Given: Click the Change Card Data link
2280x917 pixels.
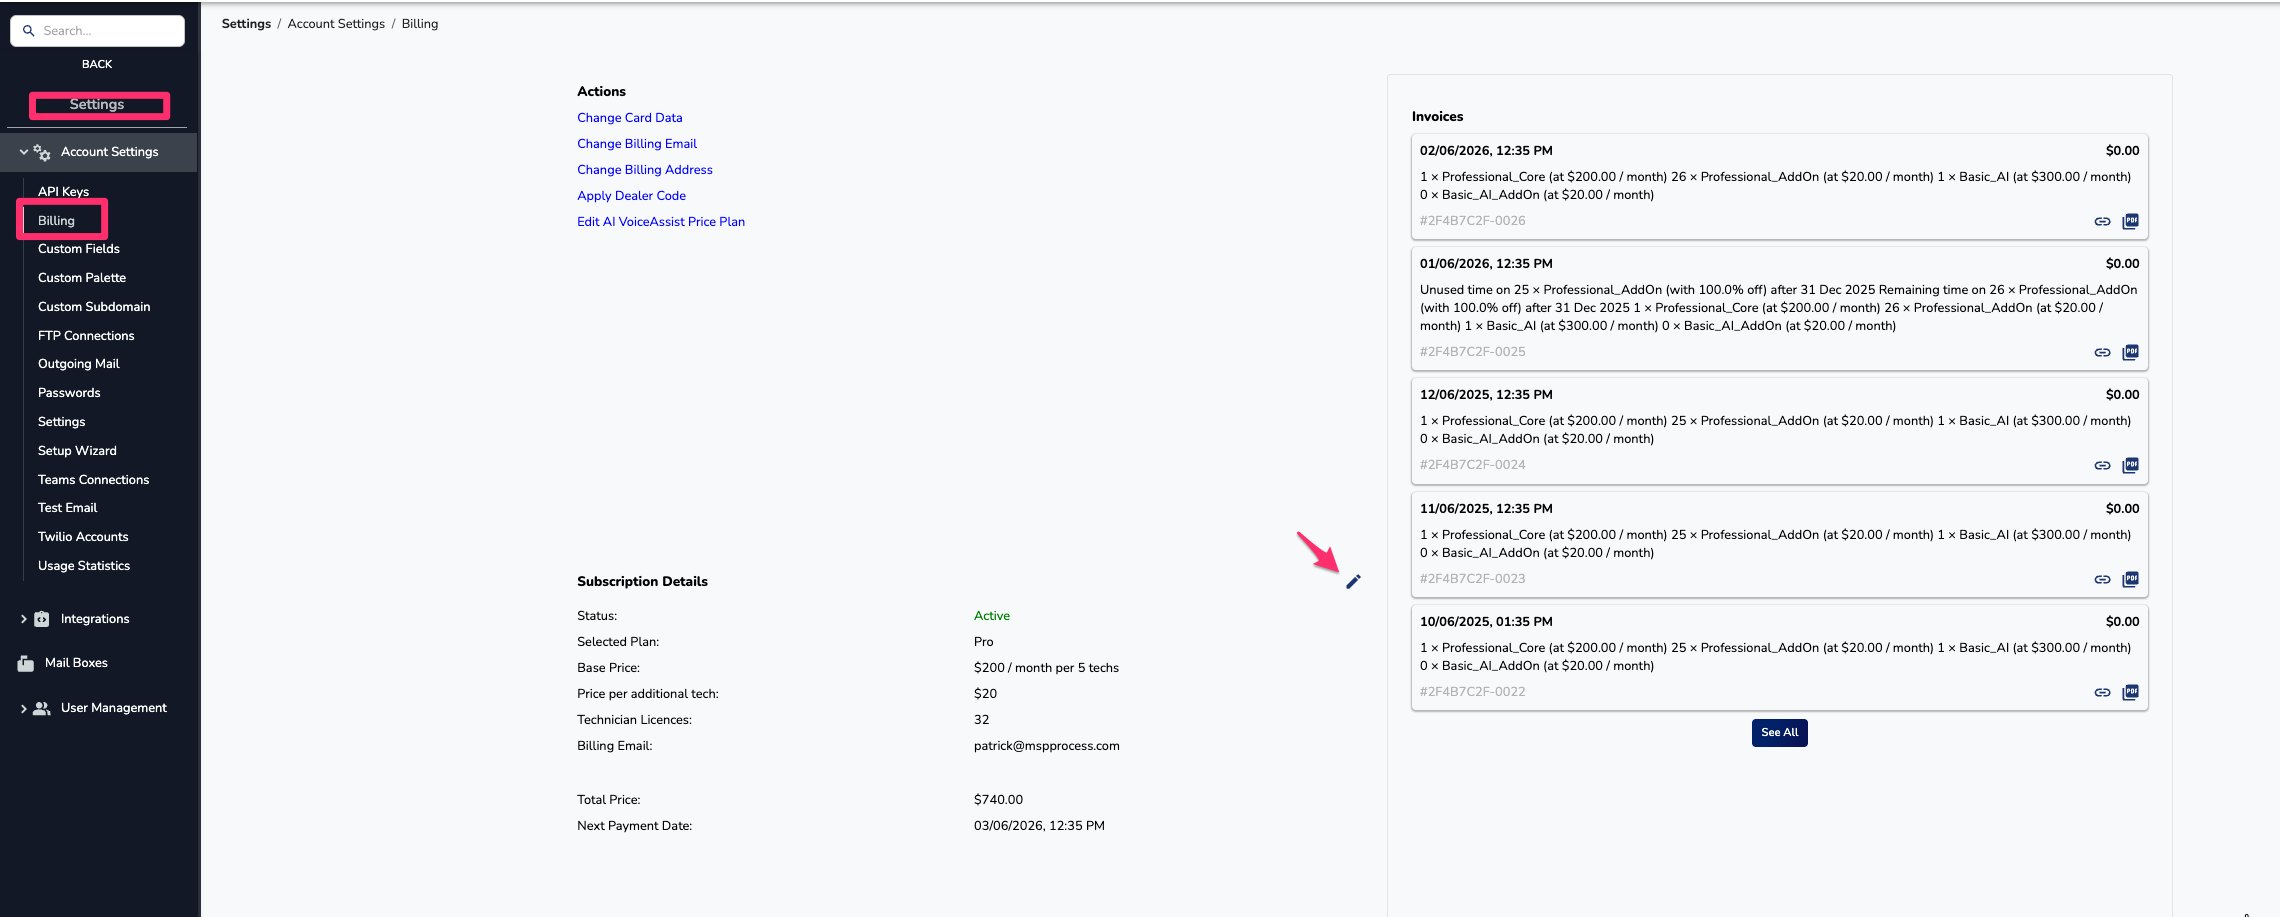Looking at the screenshot, I should pos(629,118).
